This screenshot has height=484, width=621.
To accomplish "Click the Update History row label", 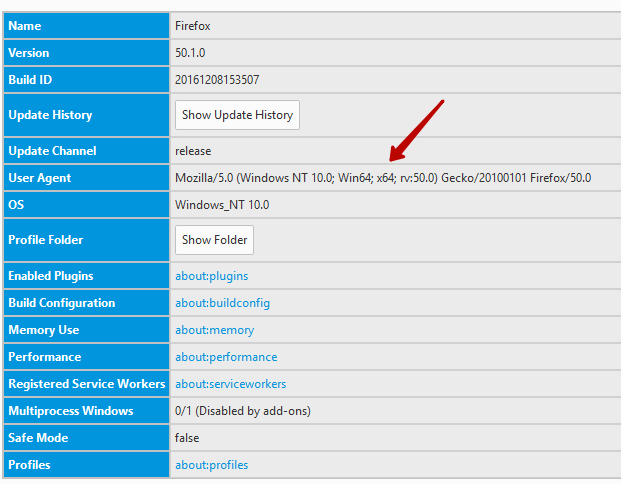I will coord(50,115).
